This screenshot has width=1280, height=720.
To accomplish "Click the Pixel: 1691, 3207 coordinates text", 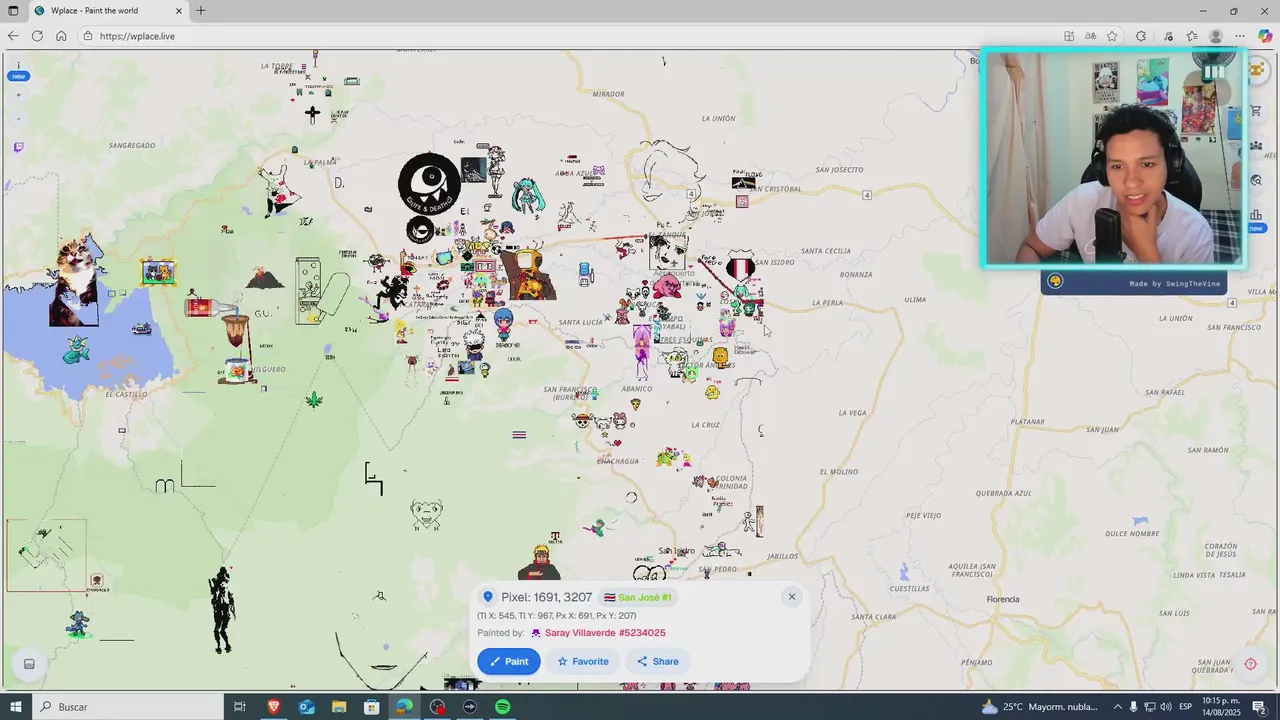I will (x=546, y=597).
